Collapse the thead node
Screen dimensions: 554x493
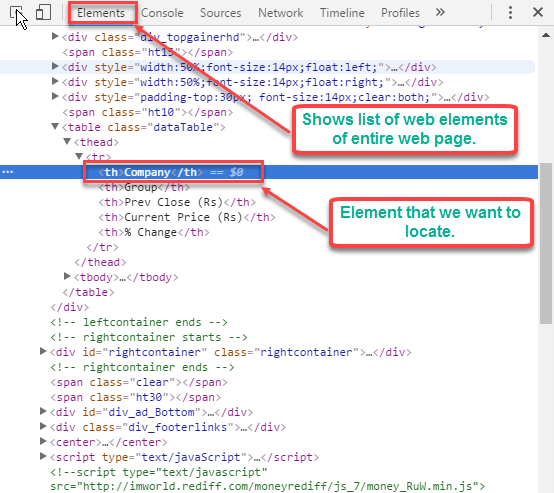pyautogui.click(x=67, y=141)
